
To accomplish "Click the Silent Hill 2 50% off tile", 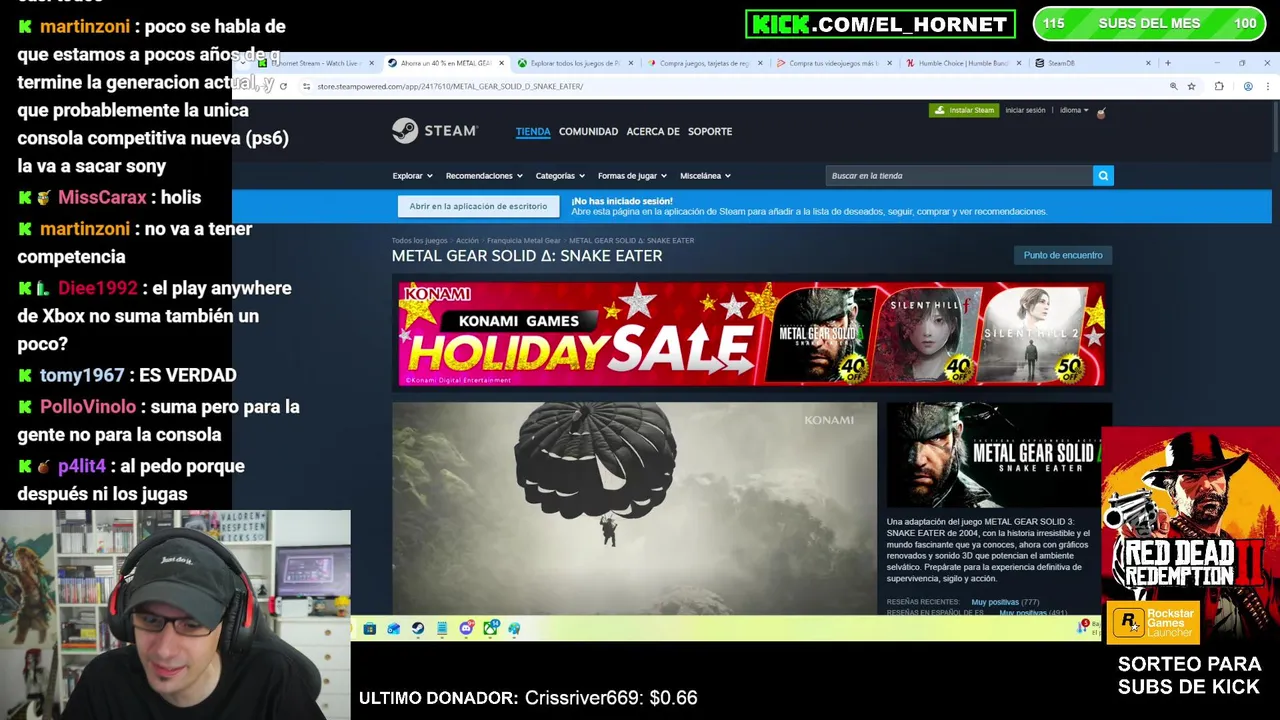I will click(x=1034, y=334).
